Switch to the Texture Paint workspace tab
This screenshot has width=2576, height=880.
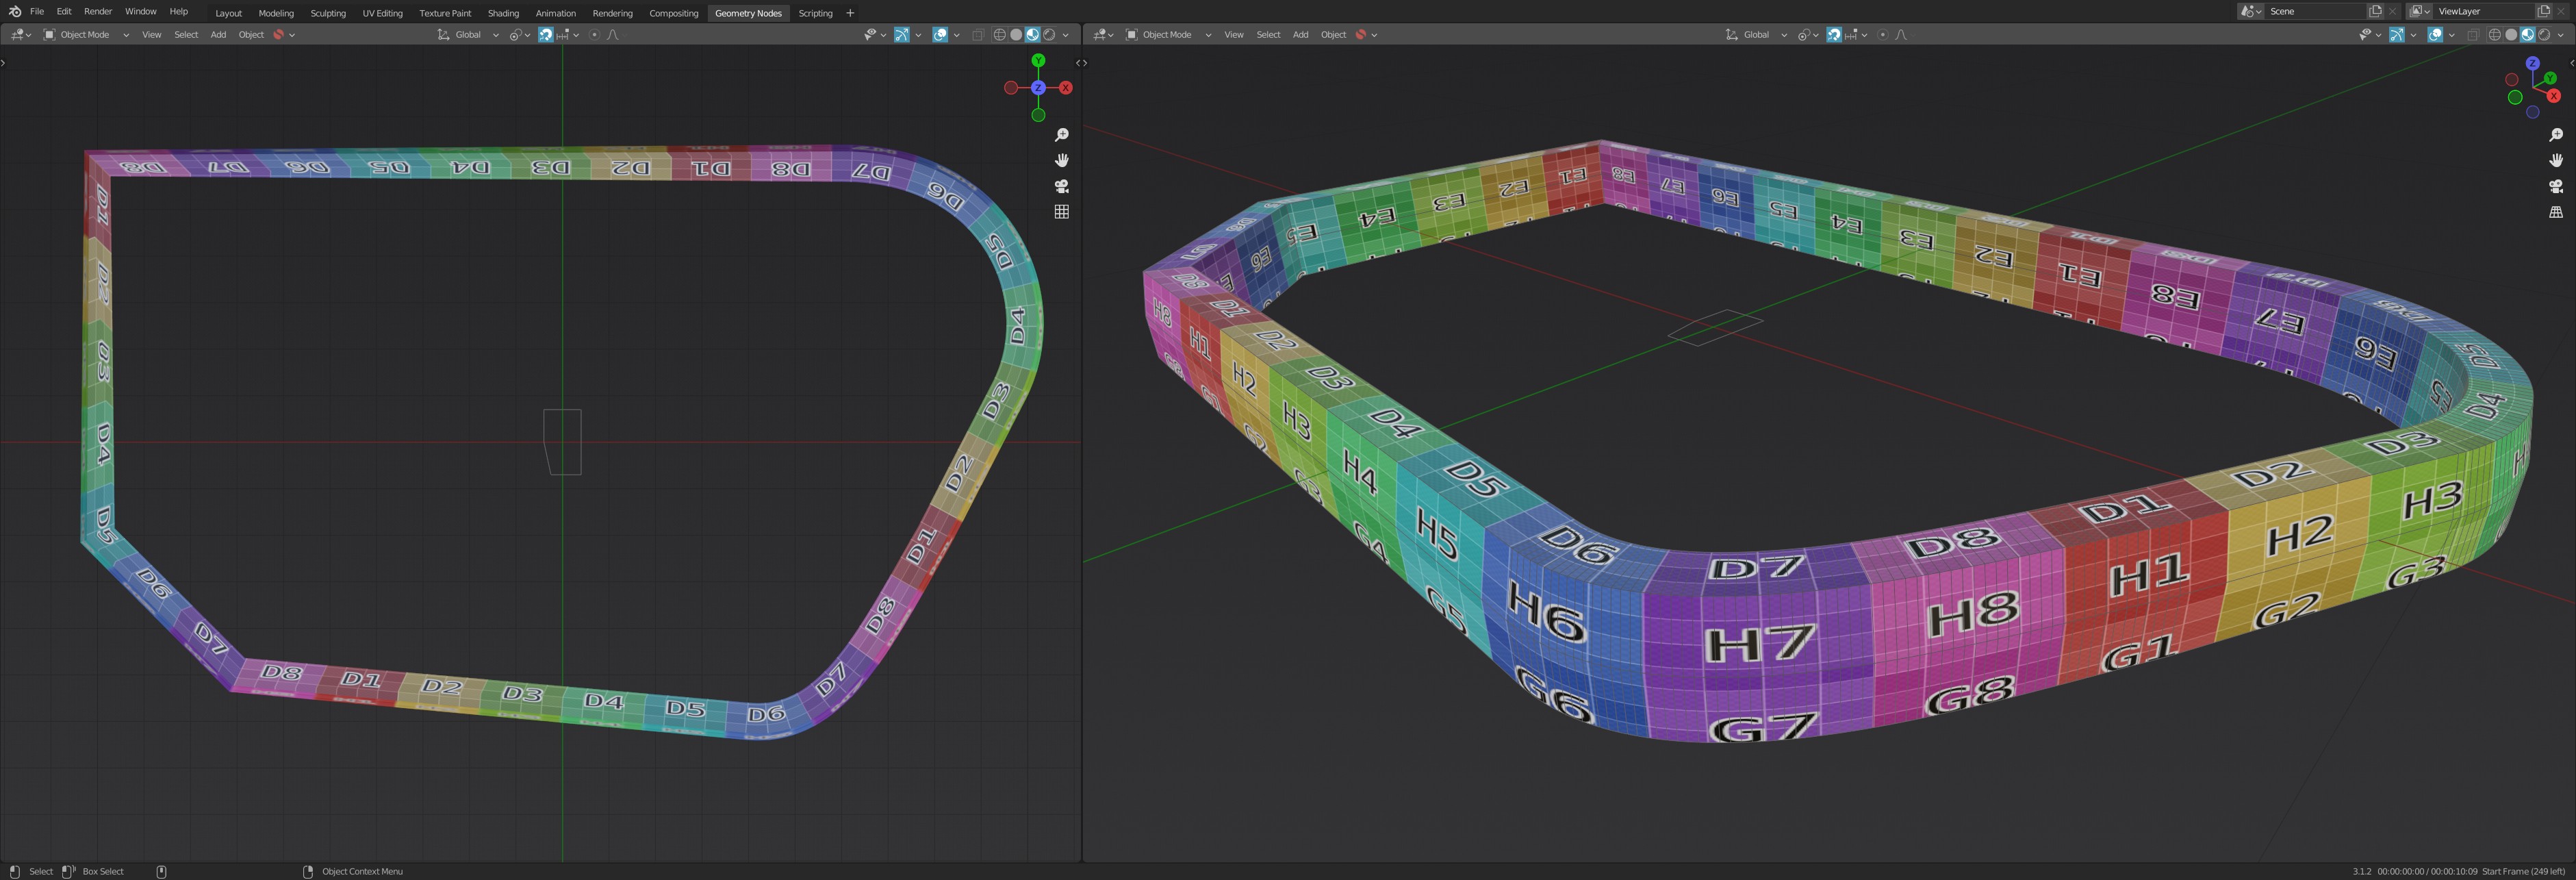445,13
